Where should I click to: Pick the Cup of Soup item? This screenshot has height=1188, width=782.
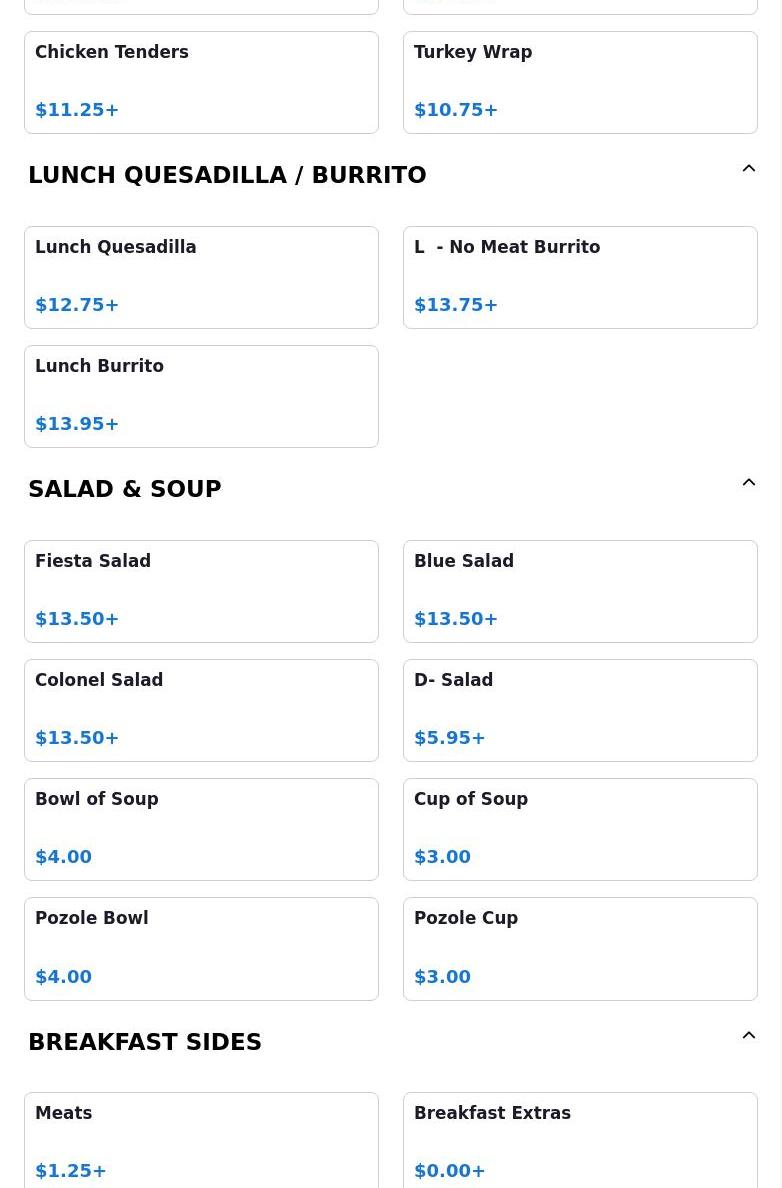580,829
